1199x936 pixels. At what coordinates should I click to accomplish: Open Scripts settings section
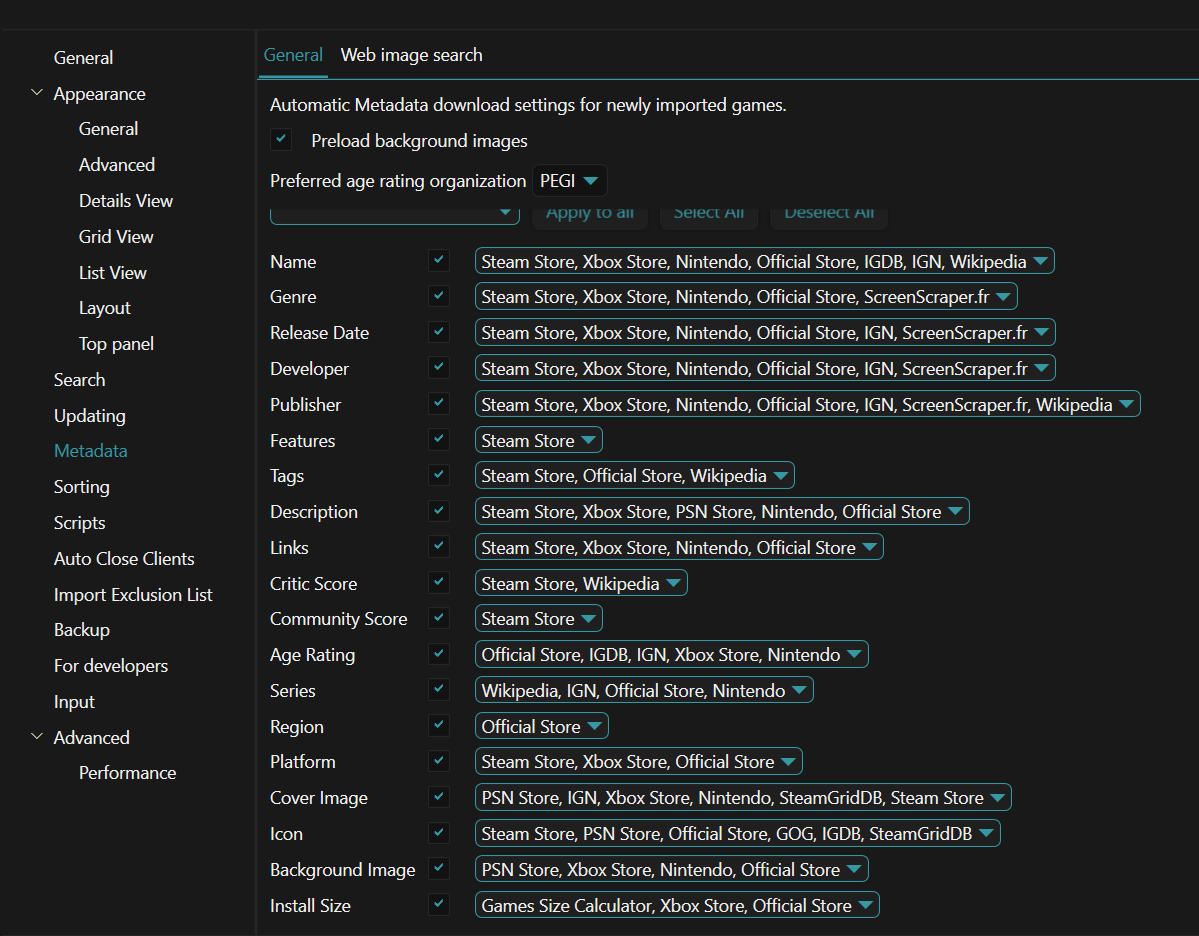[80, 523]
